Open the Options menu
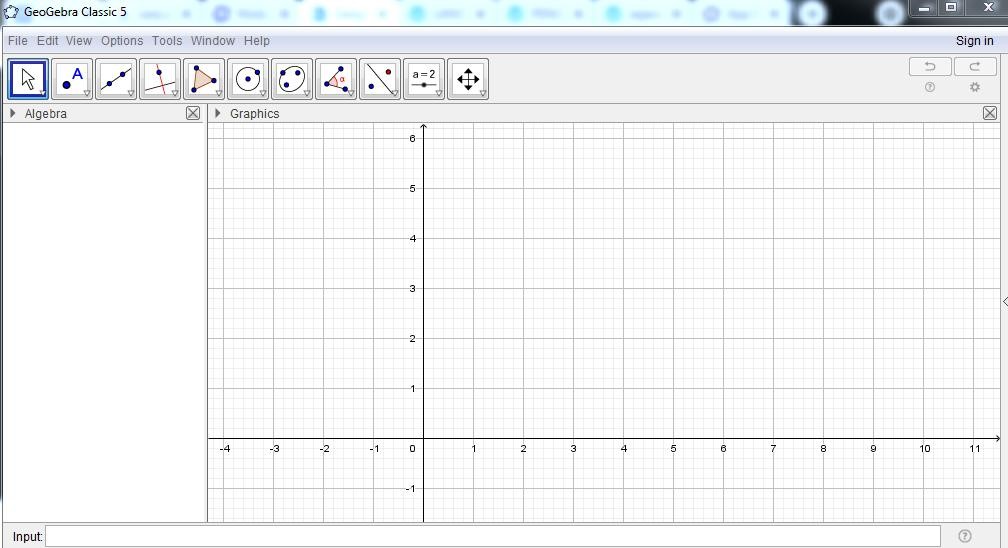This screenshot has height=548, width=1008. tap(122, 41)
